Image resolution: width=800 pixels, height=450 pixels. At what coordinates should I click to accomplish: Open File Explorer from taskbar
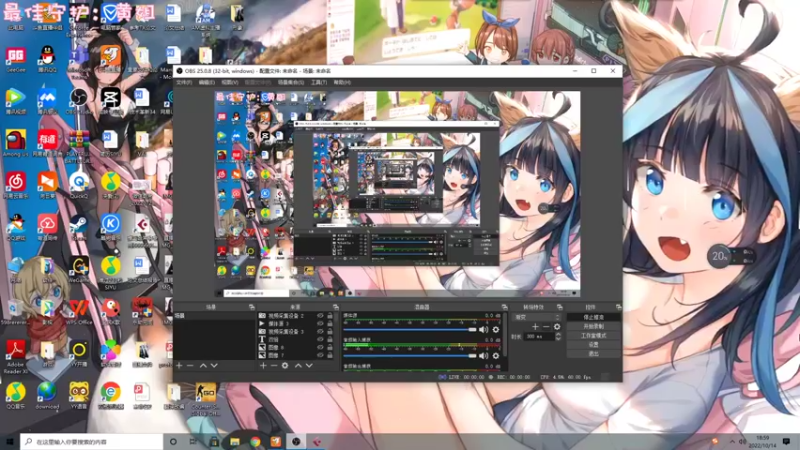click(x=235, y=441)
